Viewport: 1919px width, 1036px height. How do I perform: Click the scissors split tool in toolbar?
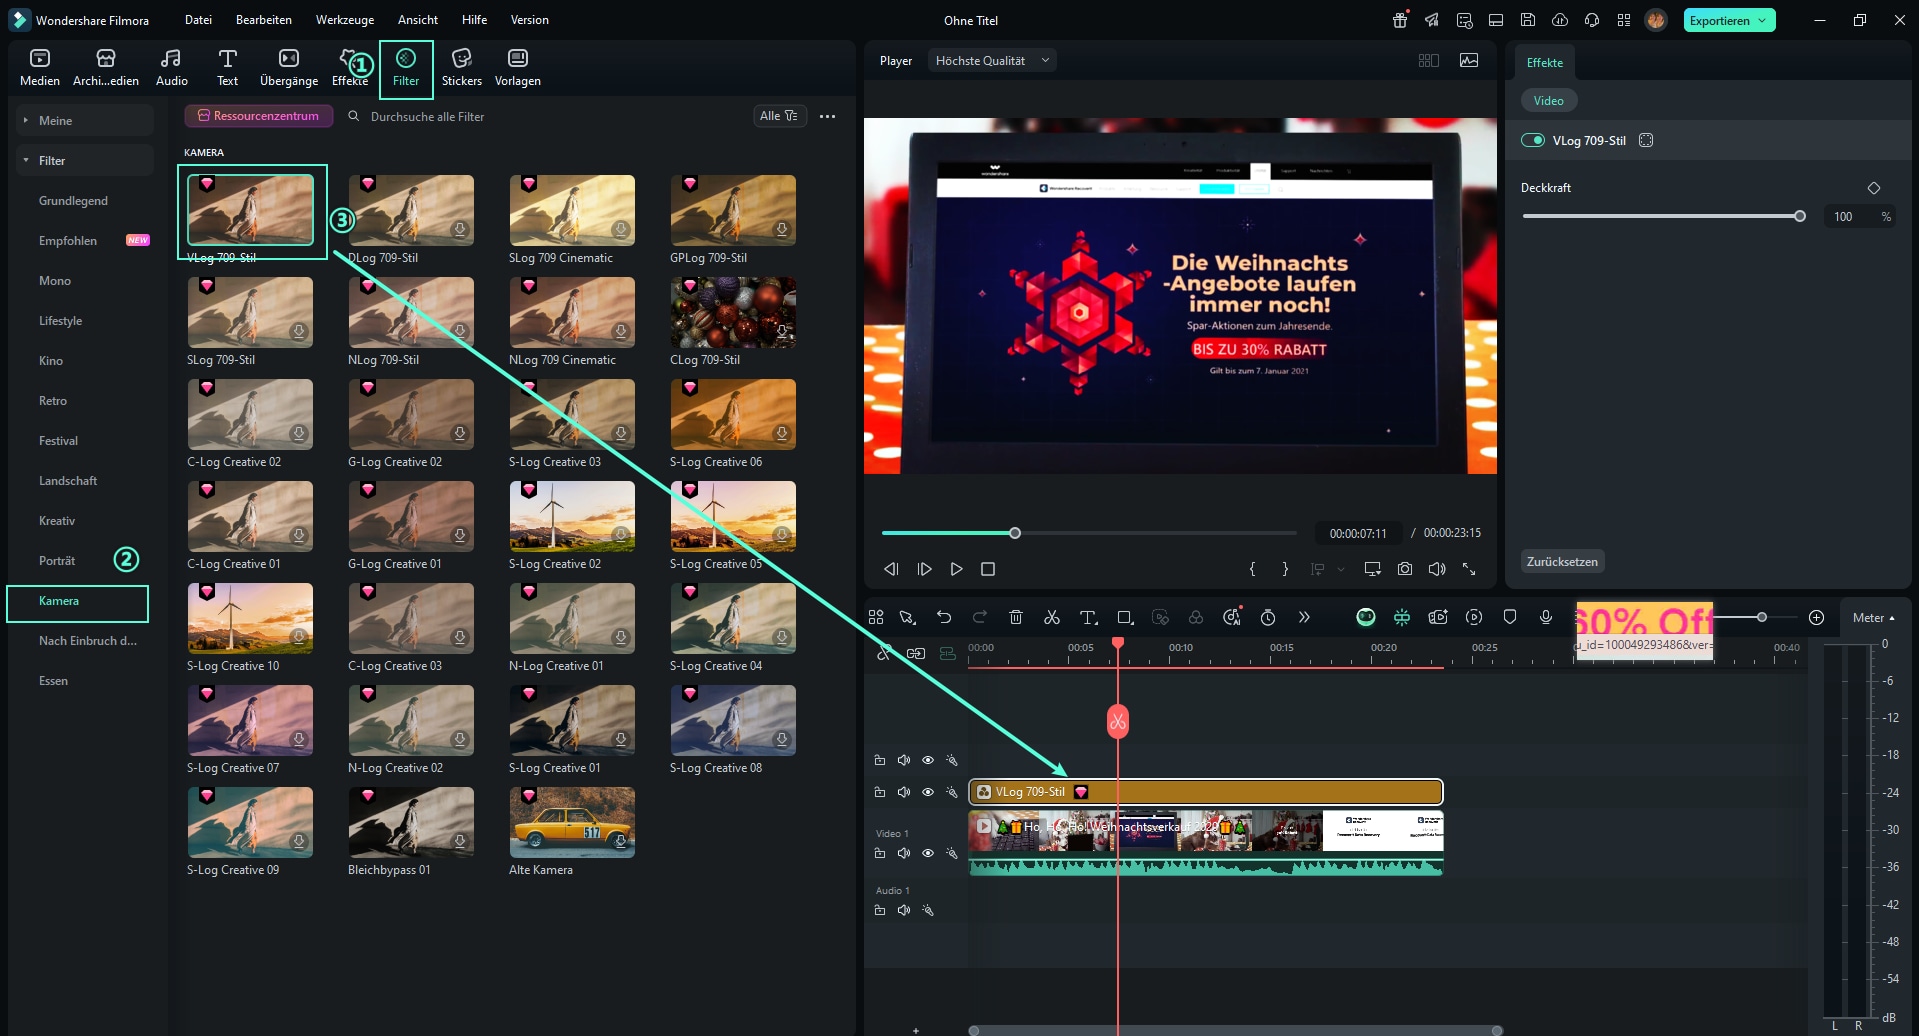point(1052,617)
